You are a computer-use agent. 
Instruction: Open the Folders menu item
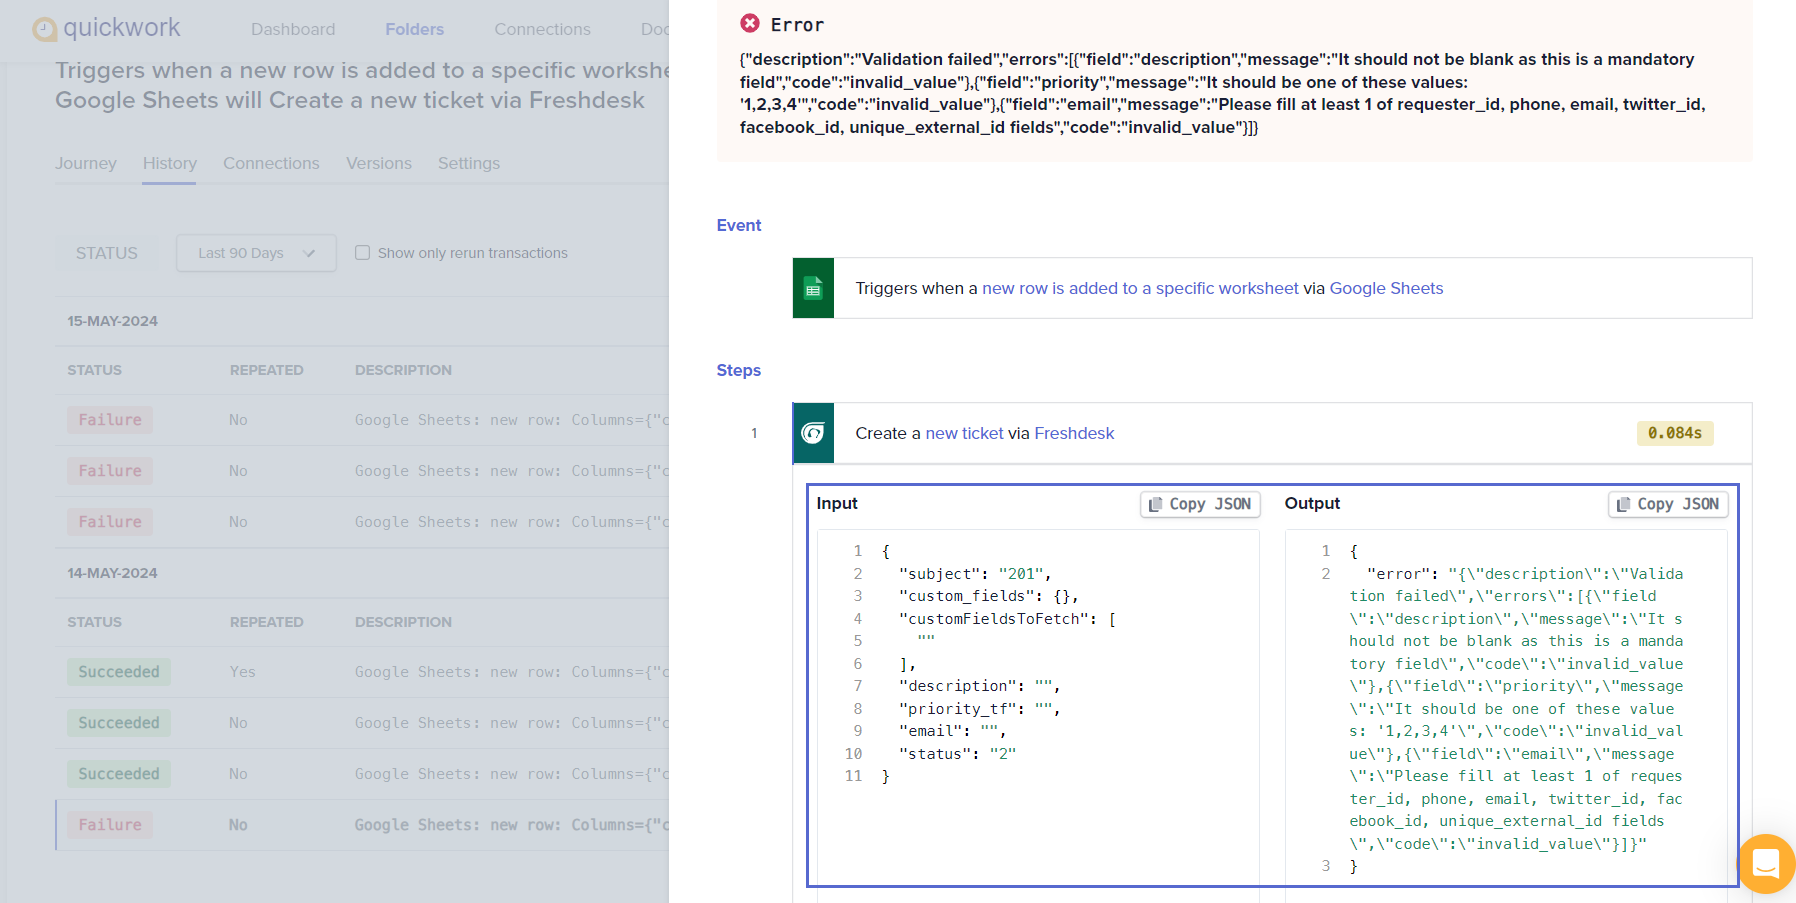pos(414,29)
